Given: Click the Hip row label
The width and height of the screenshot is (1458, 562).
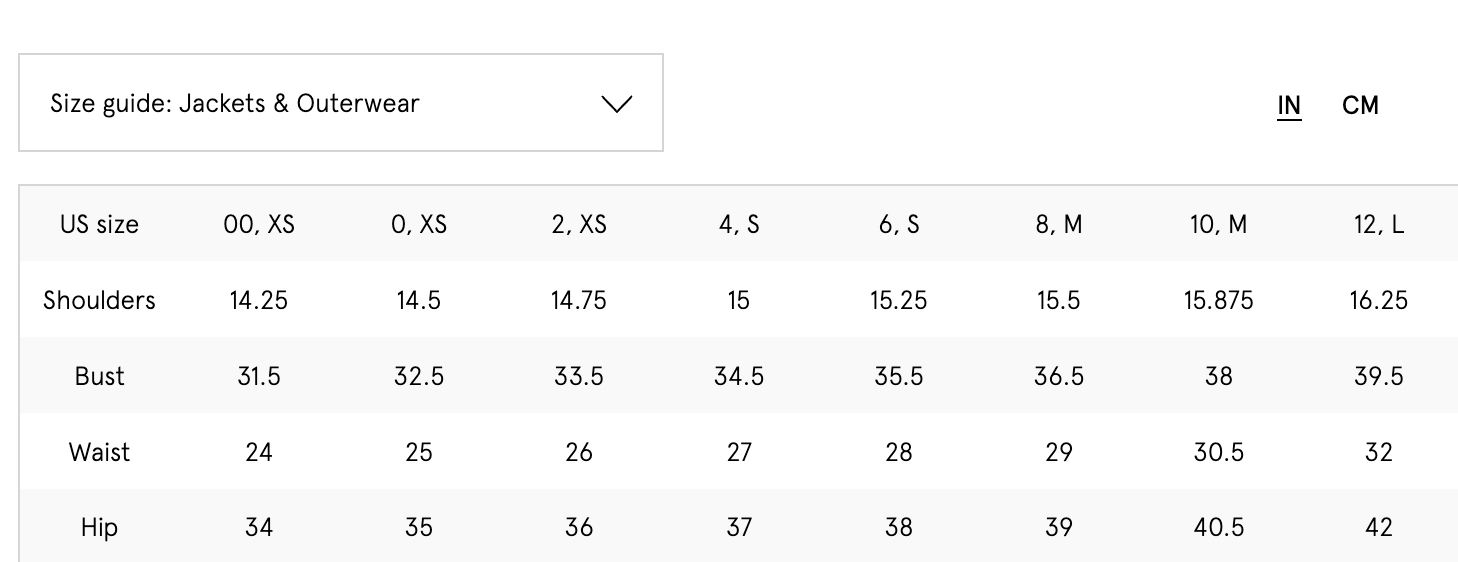Looking at the screenshot, I should [99, 527].
